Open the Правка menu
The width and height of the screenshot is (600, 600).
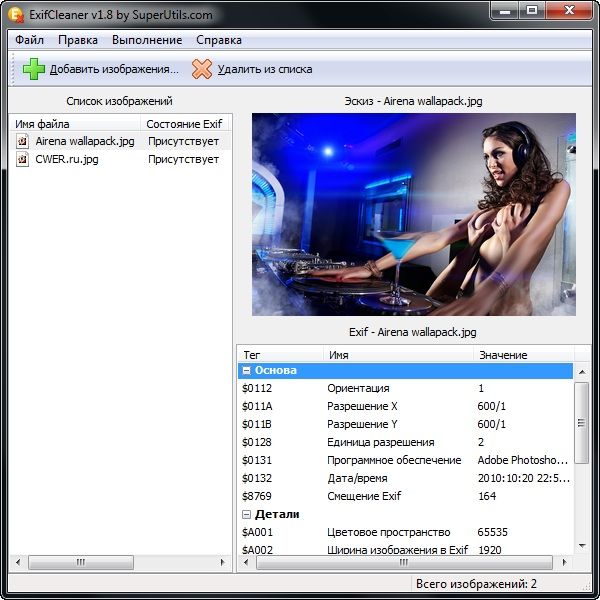(x=78, y=40)
